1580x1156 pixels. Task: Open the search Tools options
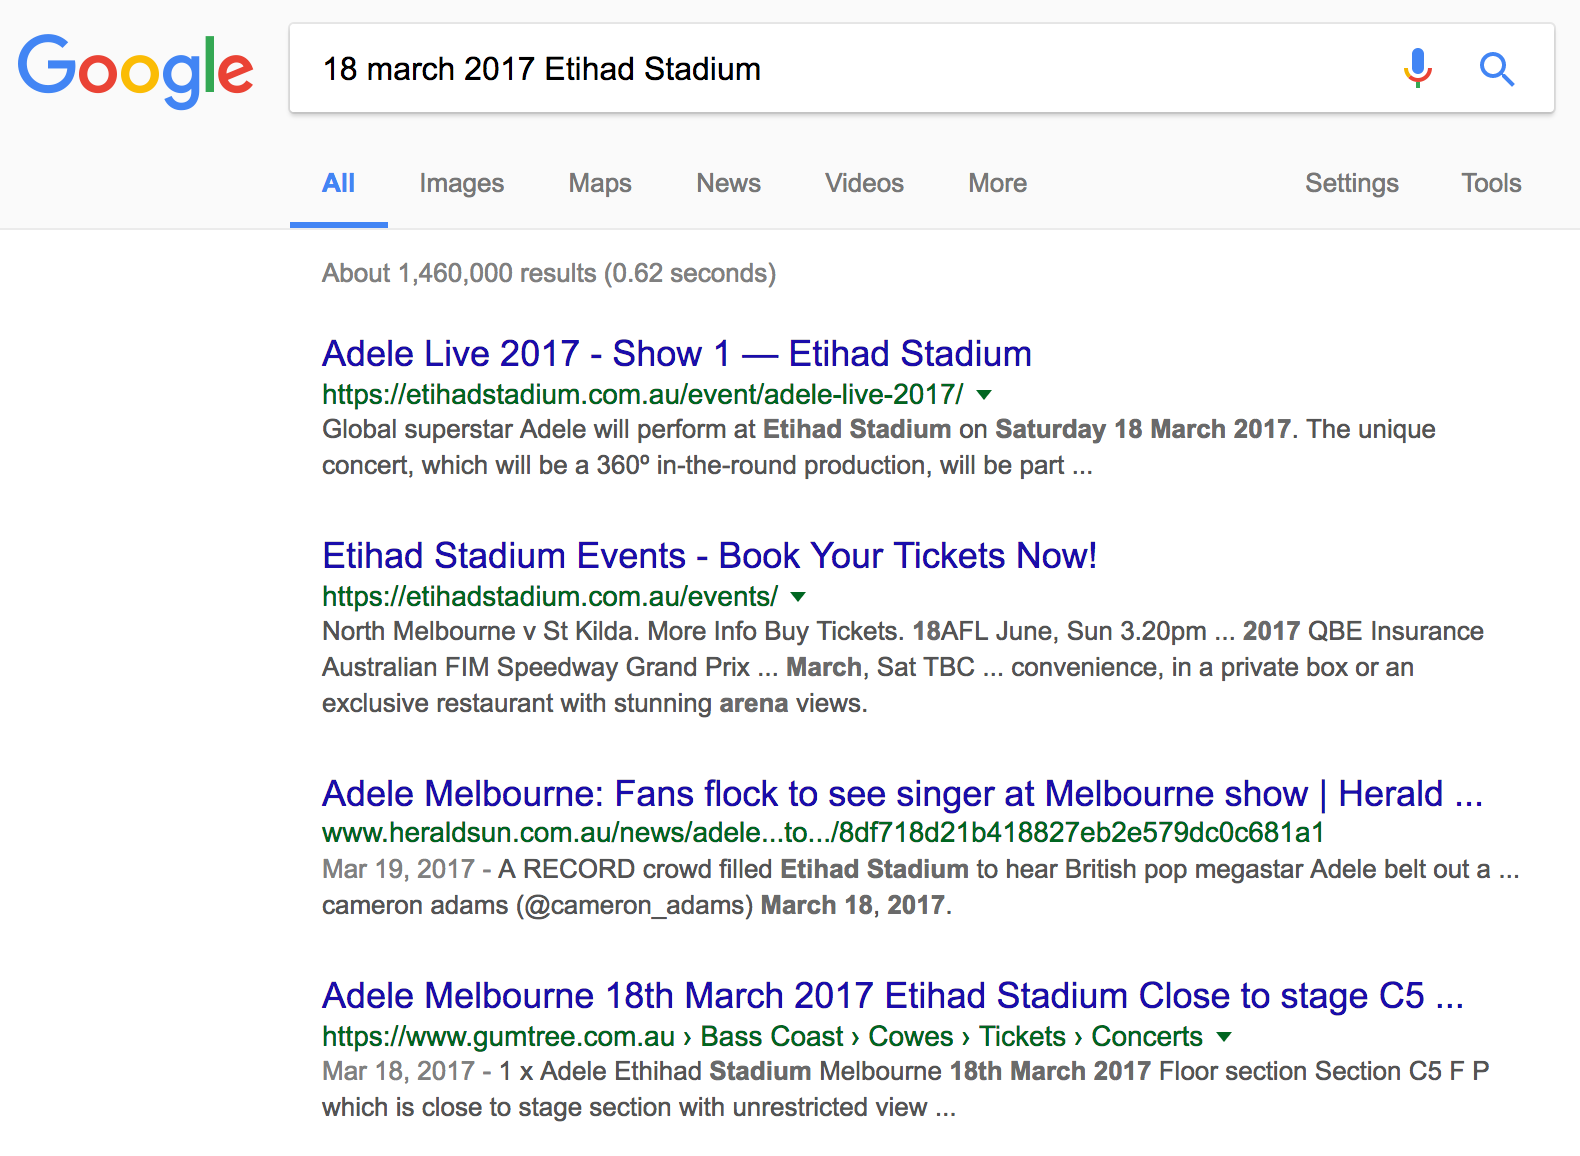pos(1491,183)
